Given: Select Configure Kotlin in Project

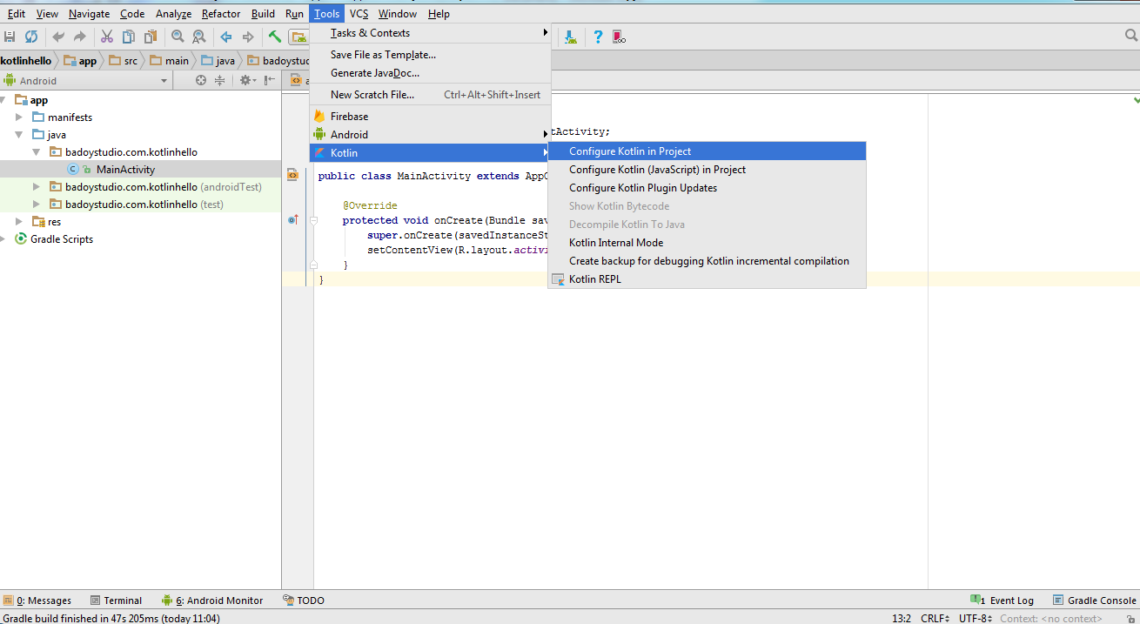Looking at the screenshot, I should click(x=630, y=152).
